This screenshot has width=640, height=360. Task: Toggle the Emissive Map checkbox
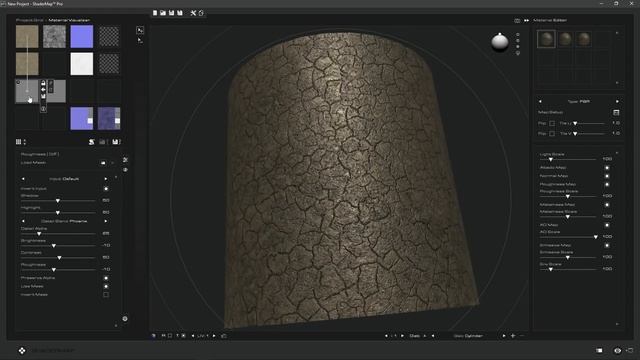tap(607, 245)
